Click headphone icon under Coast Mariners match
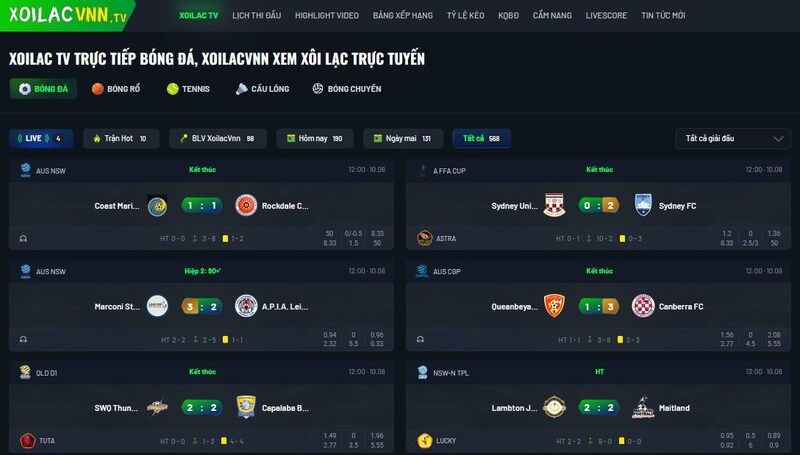This screenshot has width=800, height=455. click(23, 238)
